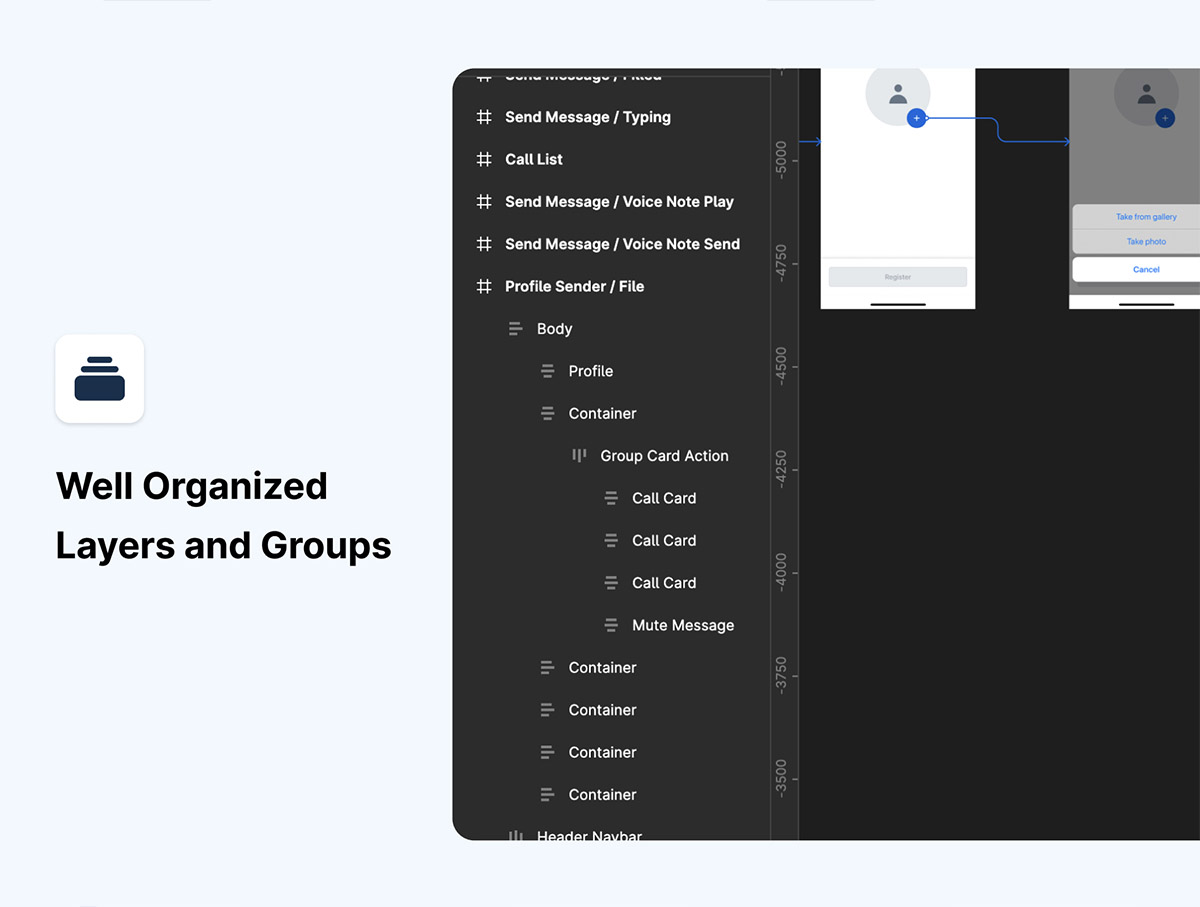
Task: Choose the Take from gallery option
Action: 1146,217
